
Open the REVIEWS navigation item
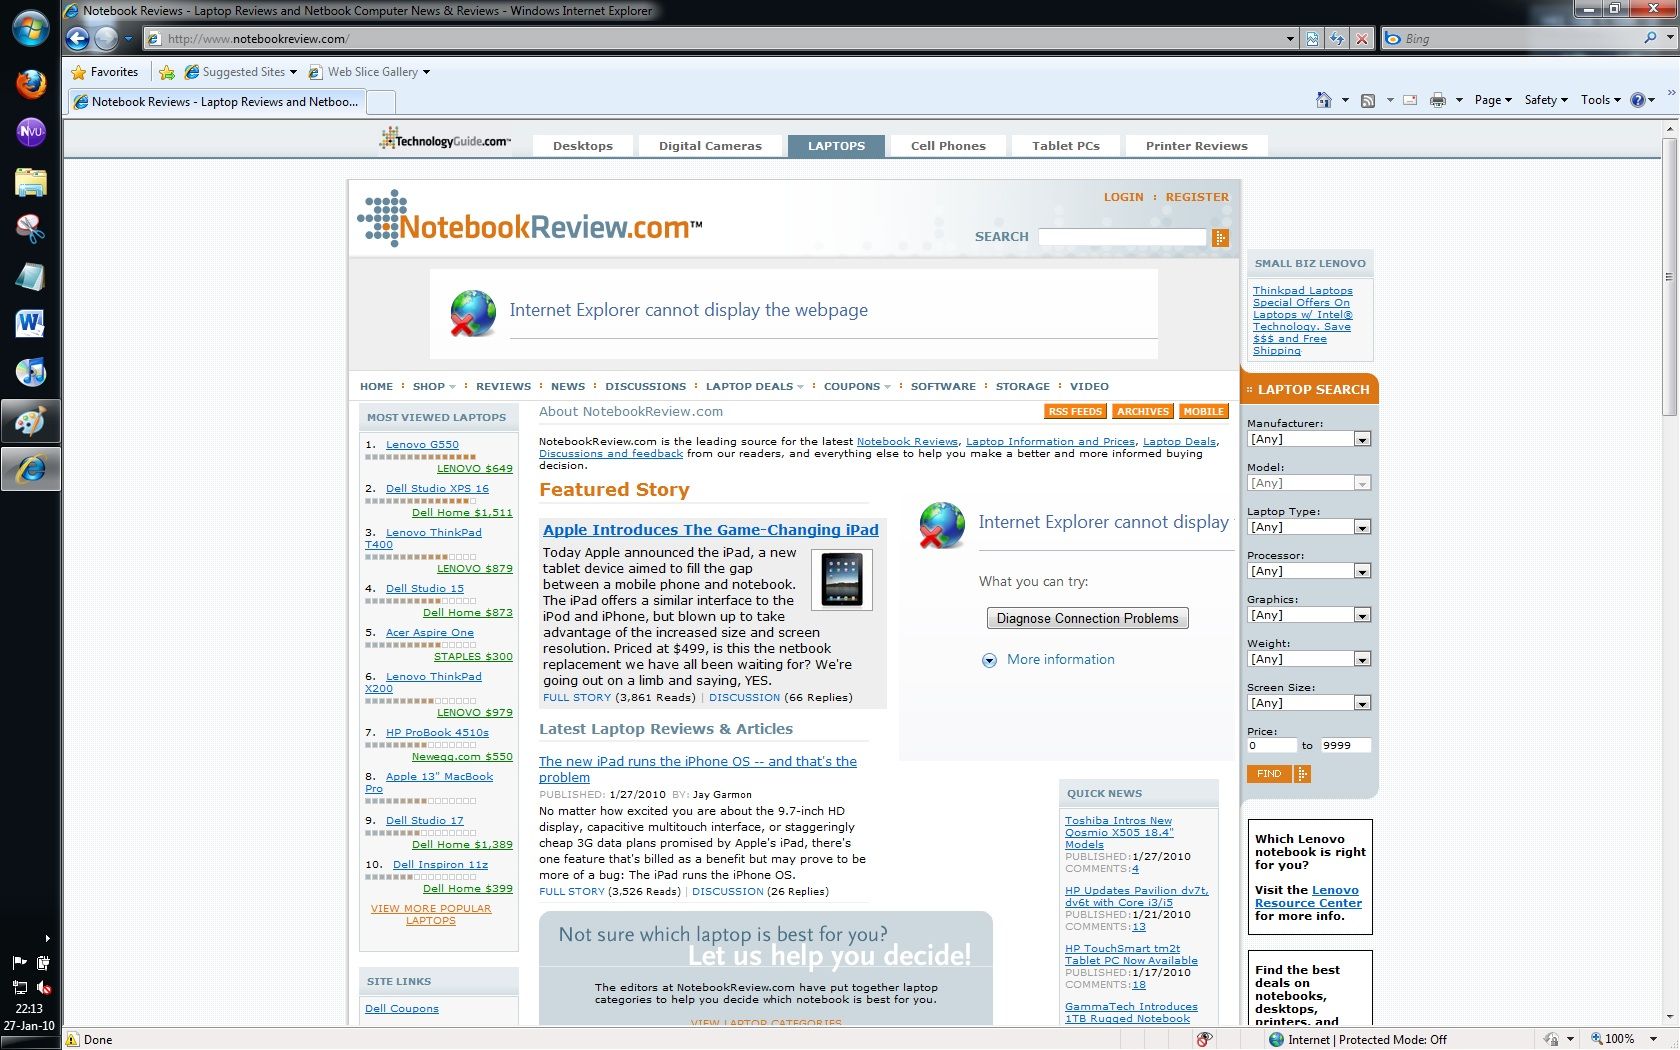point(503,386)
